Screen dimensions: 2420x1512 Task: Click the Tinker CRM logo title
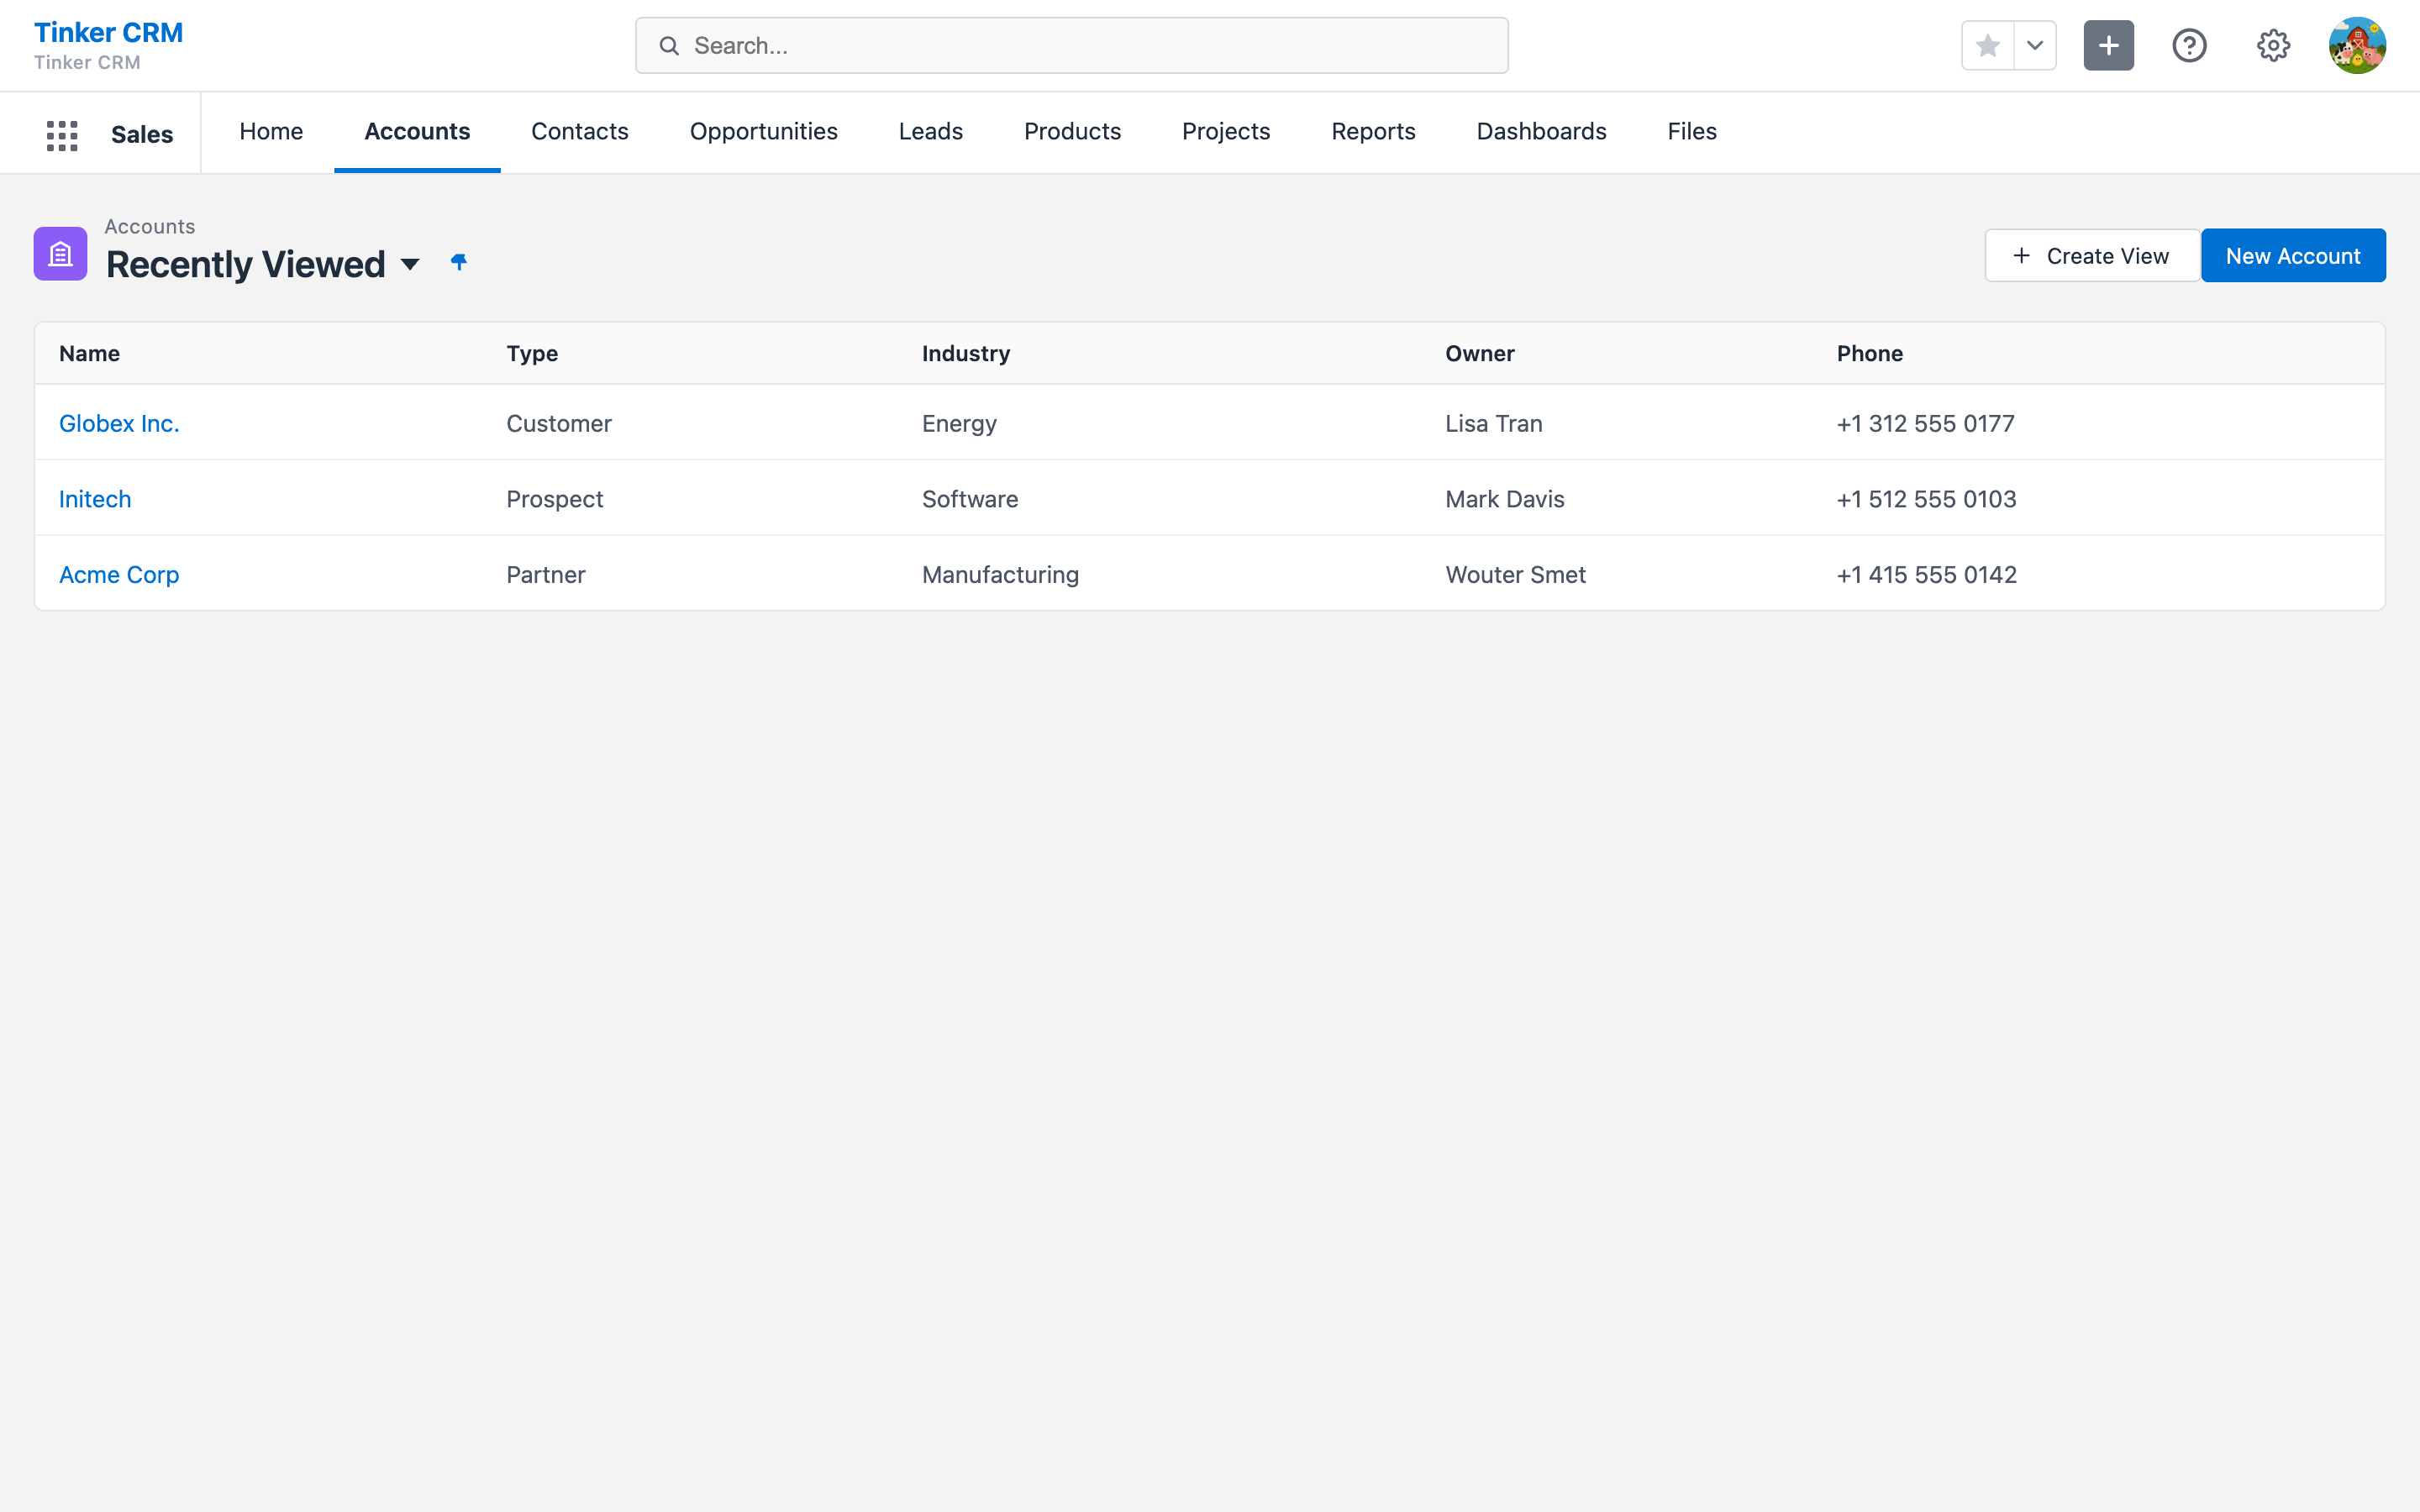108,33
